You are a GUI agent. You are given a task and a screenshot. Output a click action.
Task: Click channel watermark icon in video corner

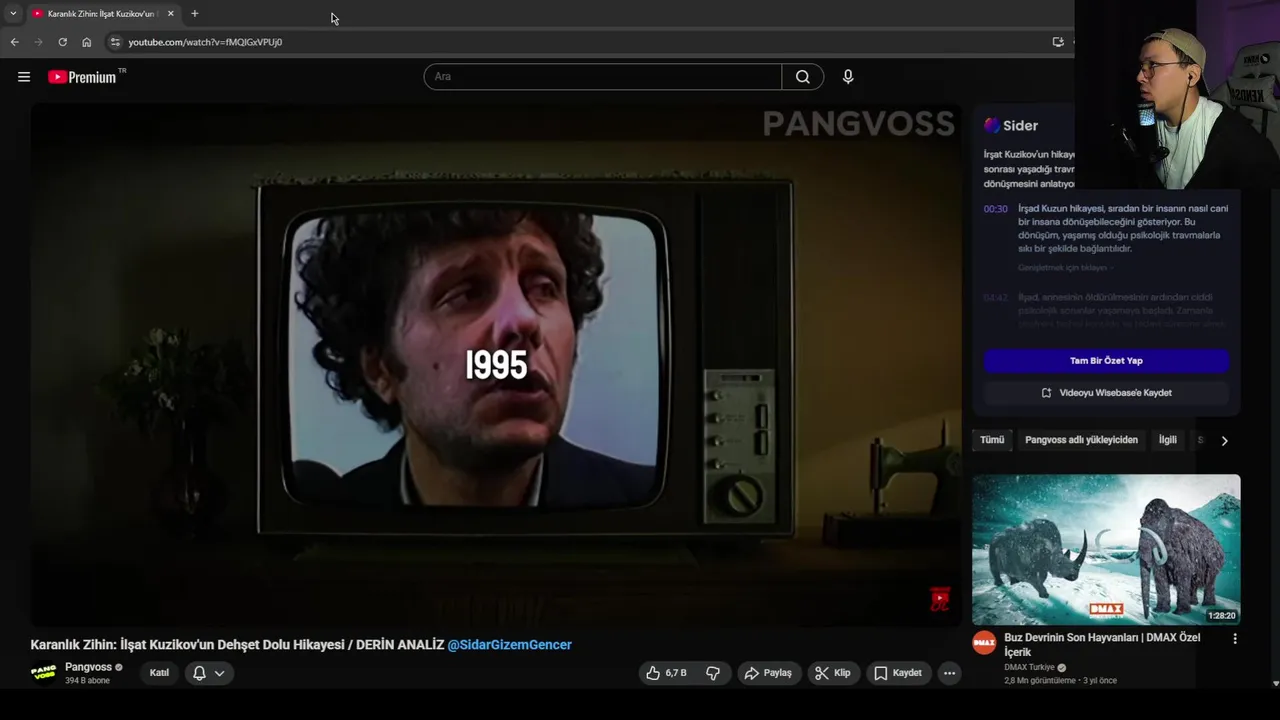[939, 600]
